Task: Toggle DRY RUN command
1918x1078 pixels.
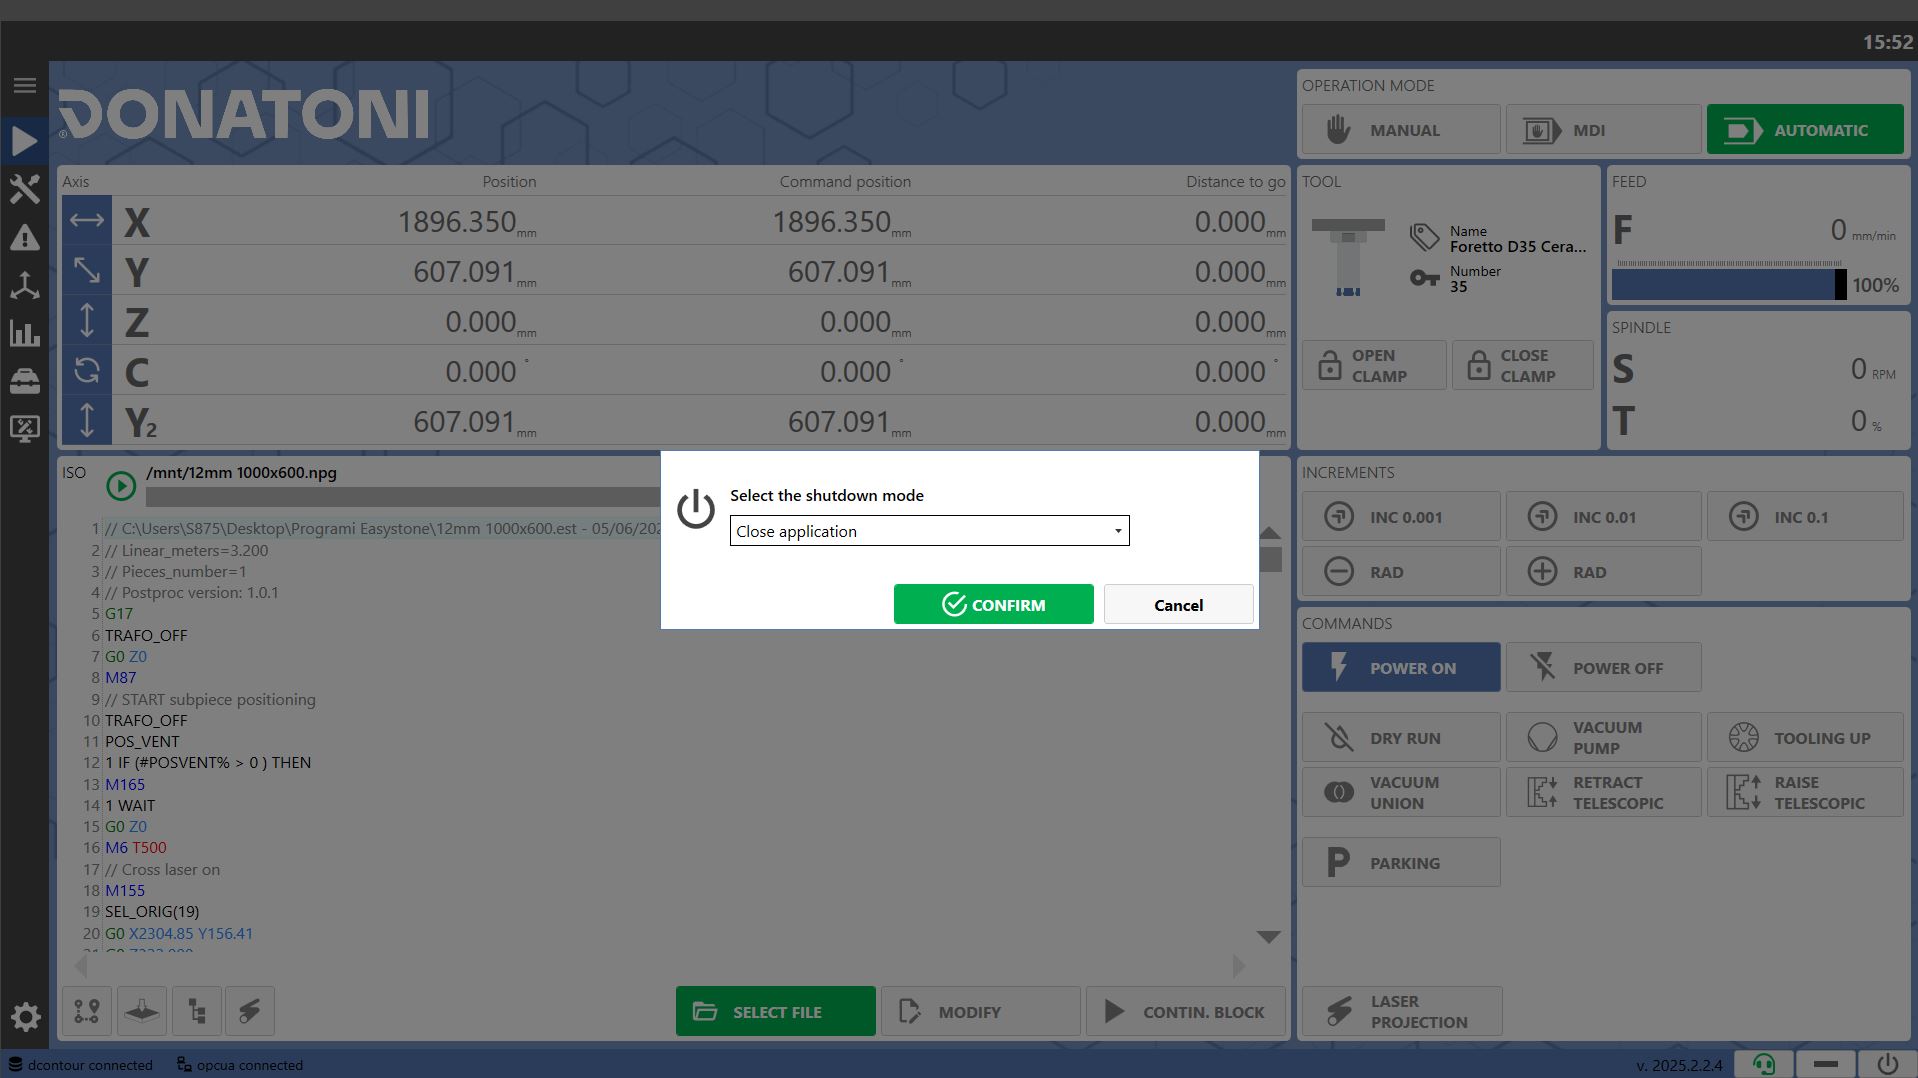Action: tap(1401, 738)
